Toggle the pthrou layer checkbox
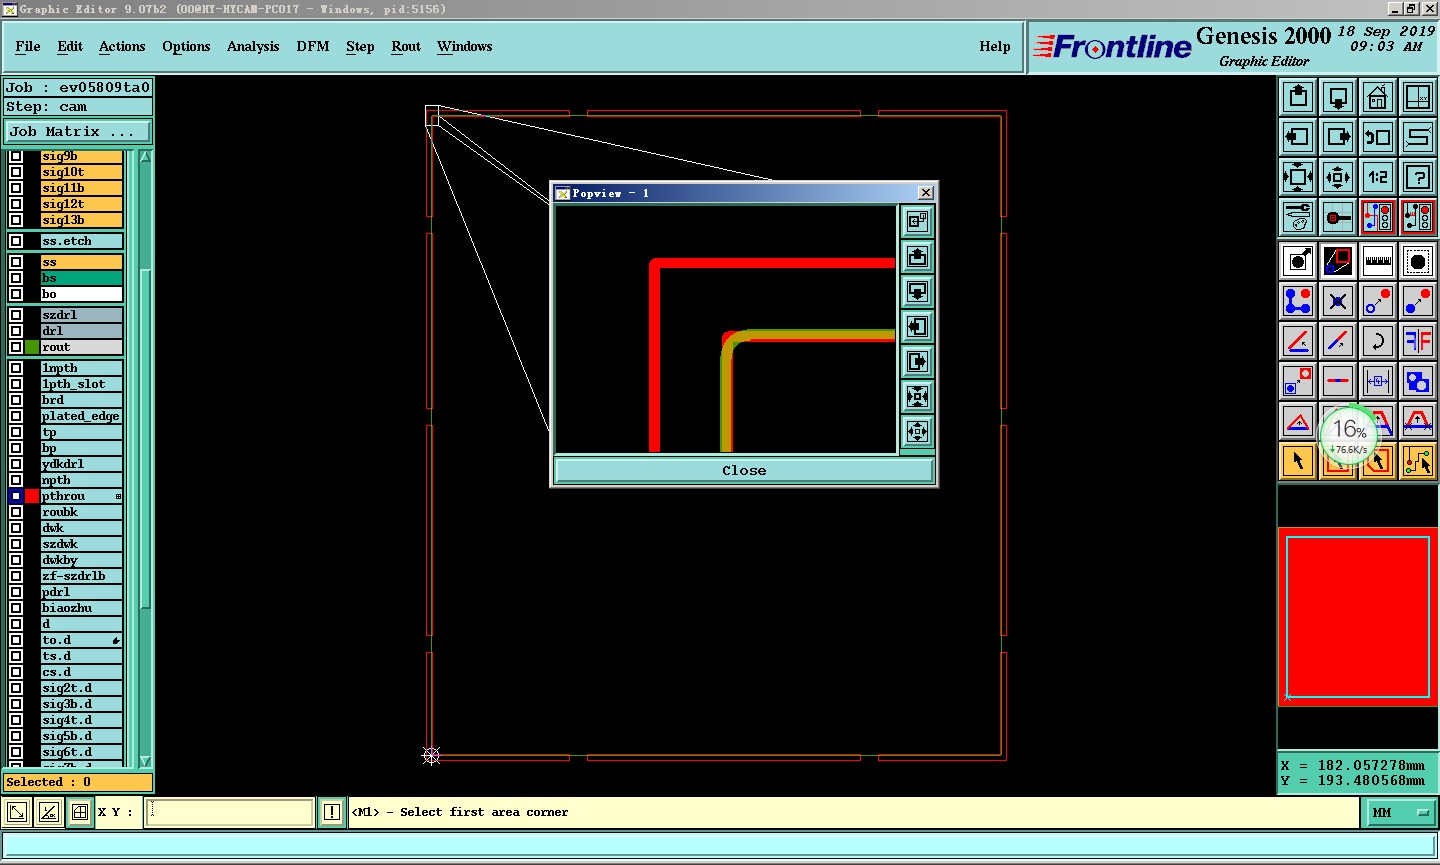This screenshot has width=1440, height=865. 16,496
